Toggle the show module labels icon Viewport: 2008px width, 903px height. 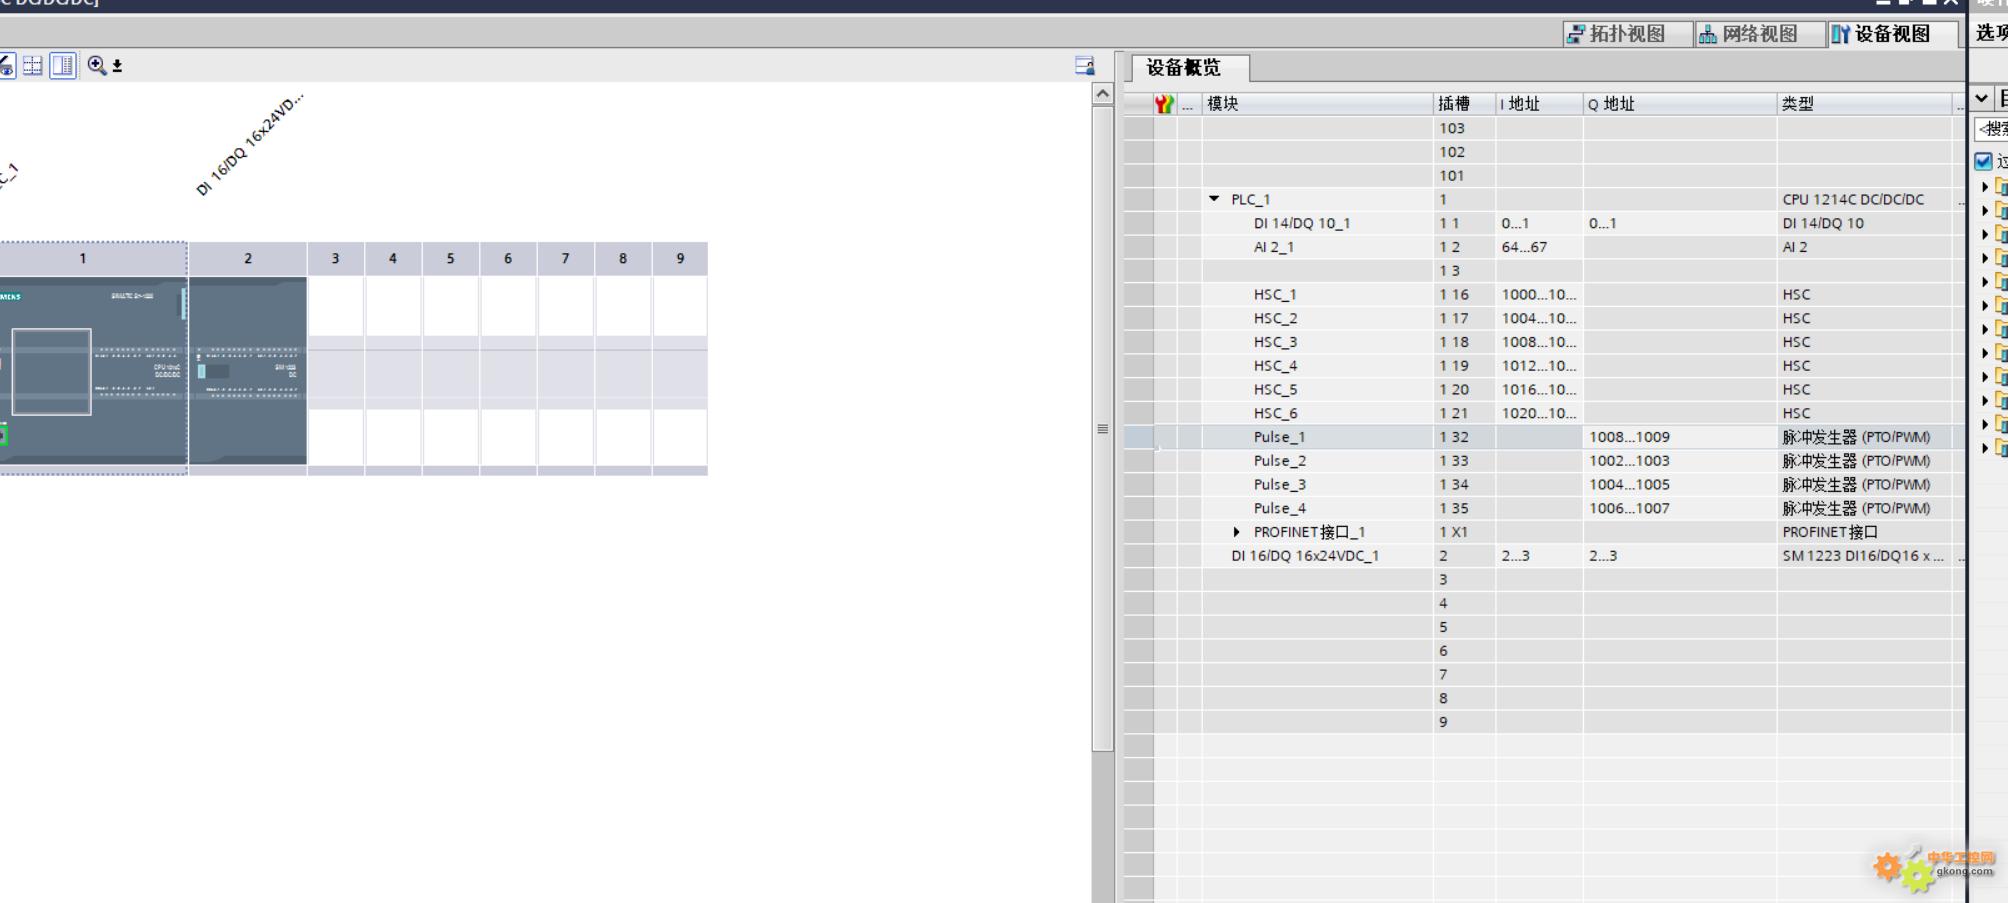click(x=6, y=66)
